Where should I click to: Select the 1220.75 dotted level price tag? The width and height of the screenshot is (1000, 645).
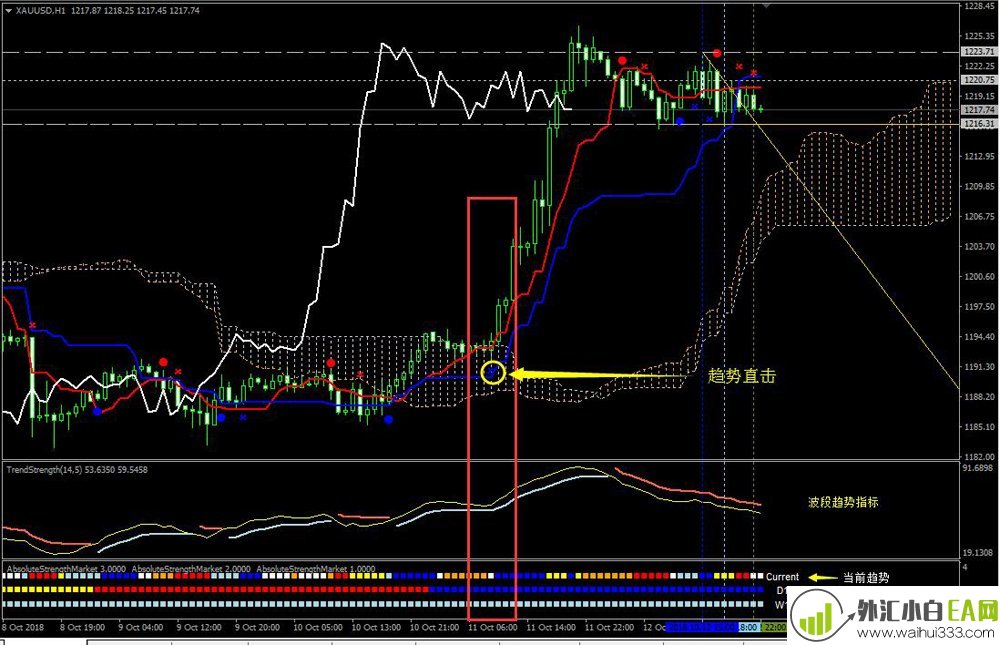pyautogui.click(x=979, y=80)
